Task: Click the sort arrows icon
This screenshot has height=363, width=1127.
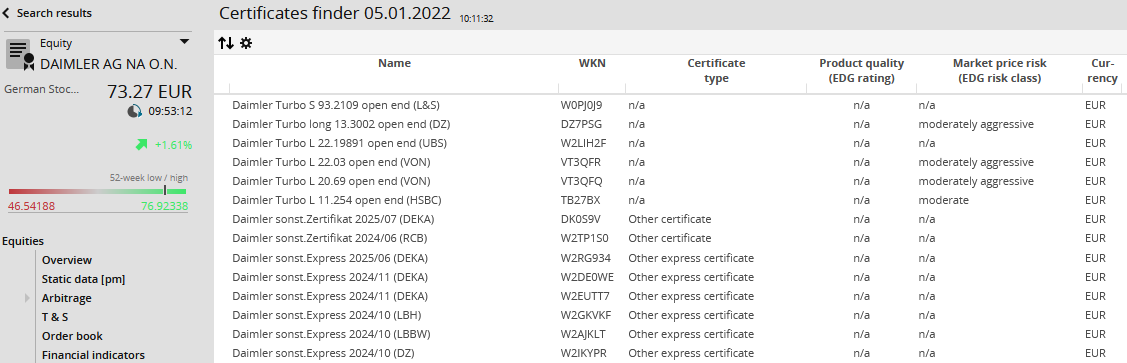Action: point(226,43)
